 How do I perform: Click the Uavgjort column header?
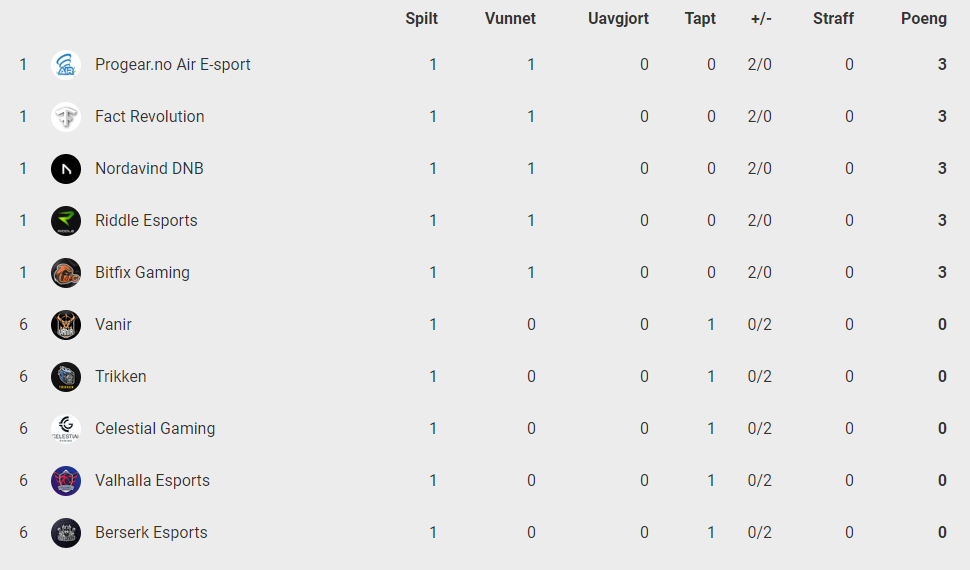click(618, 19)
